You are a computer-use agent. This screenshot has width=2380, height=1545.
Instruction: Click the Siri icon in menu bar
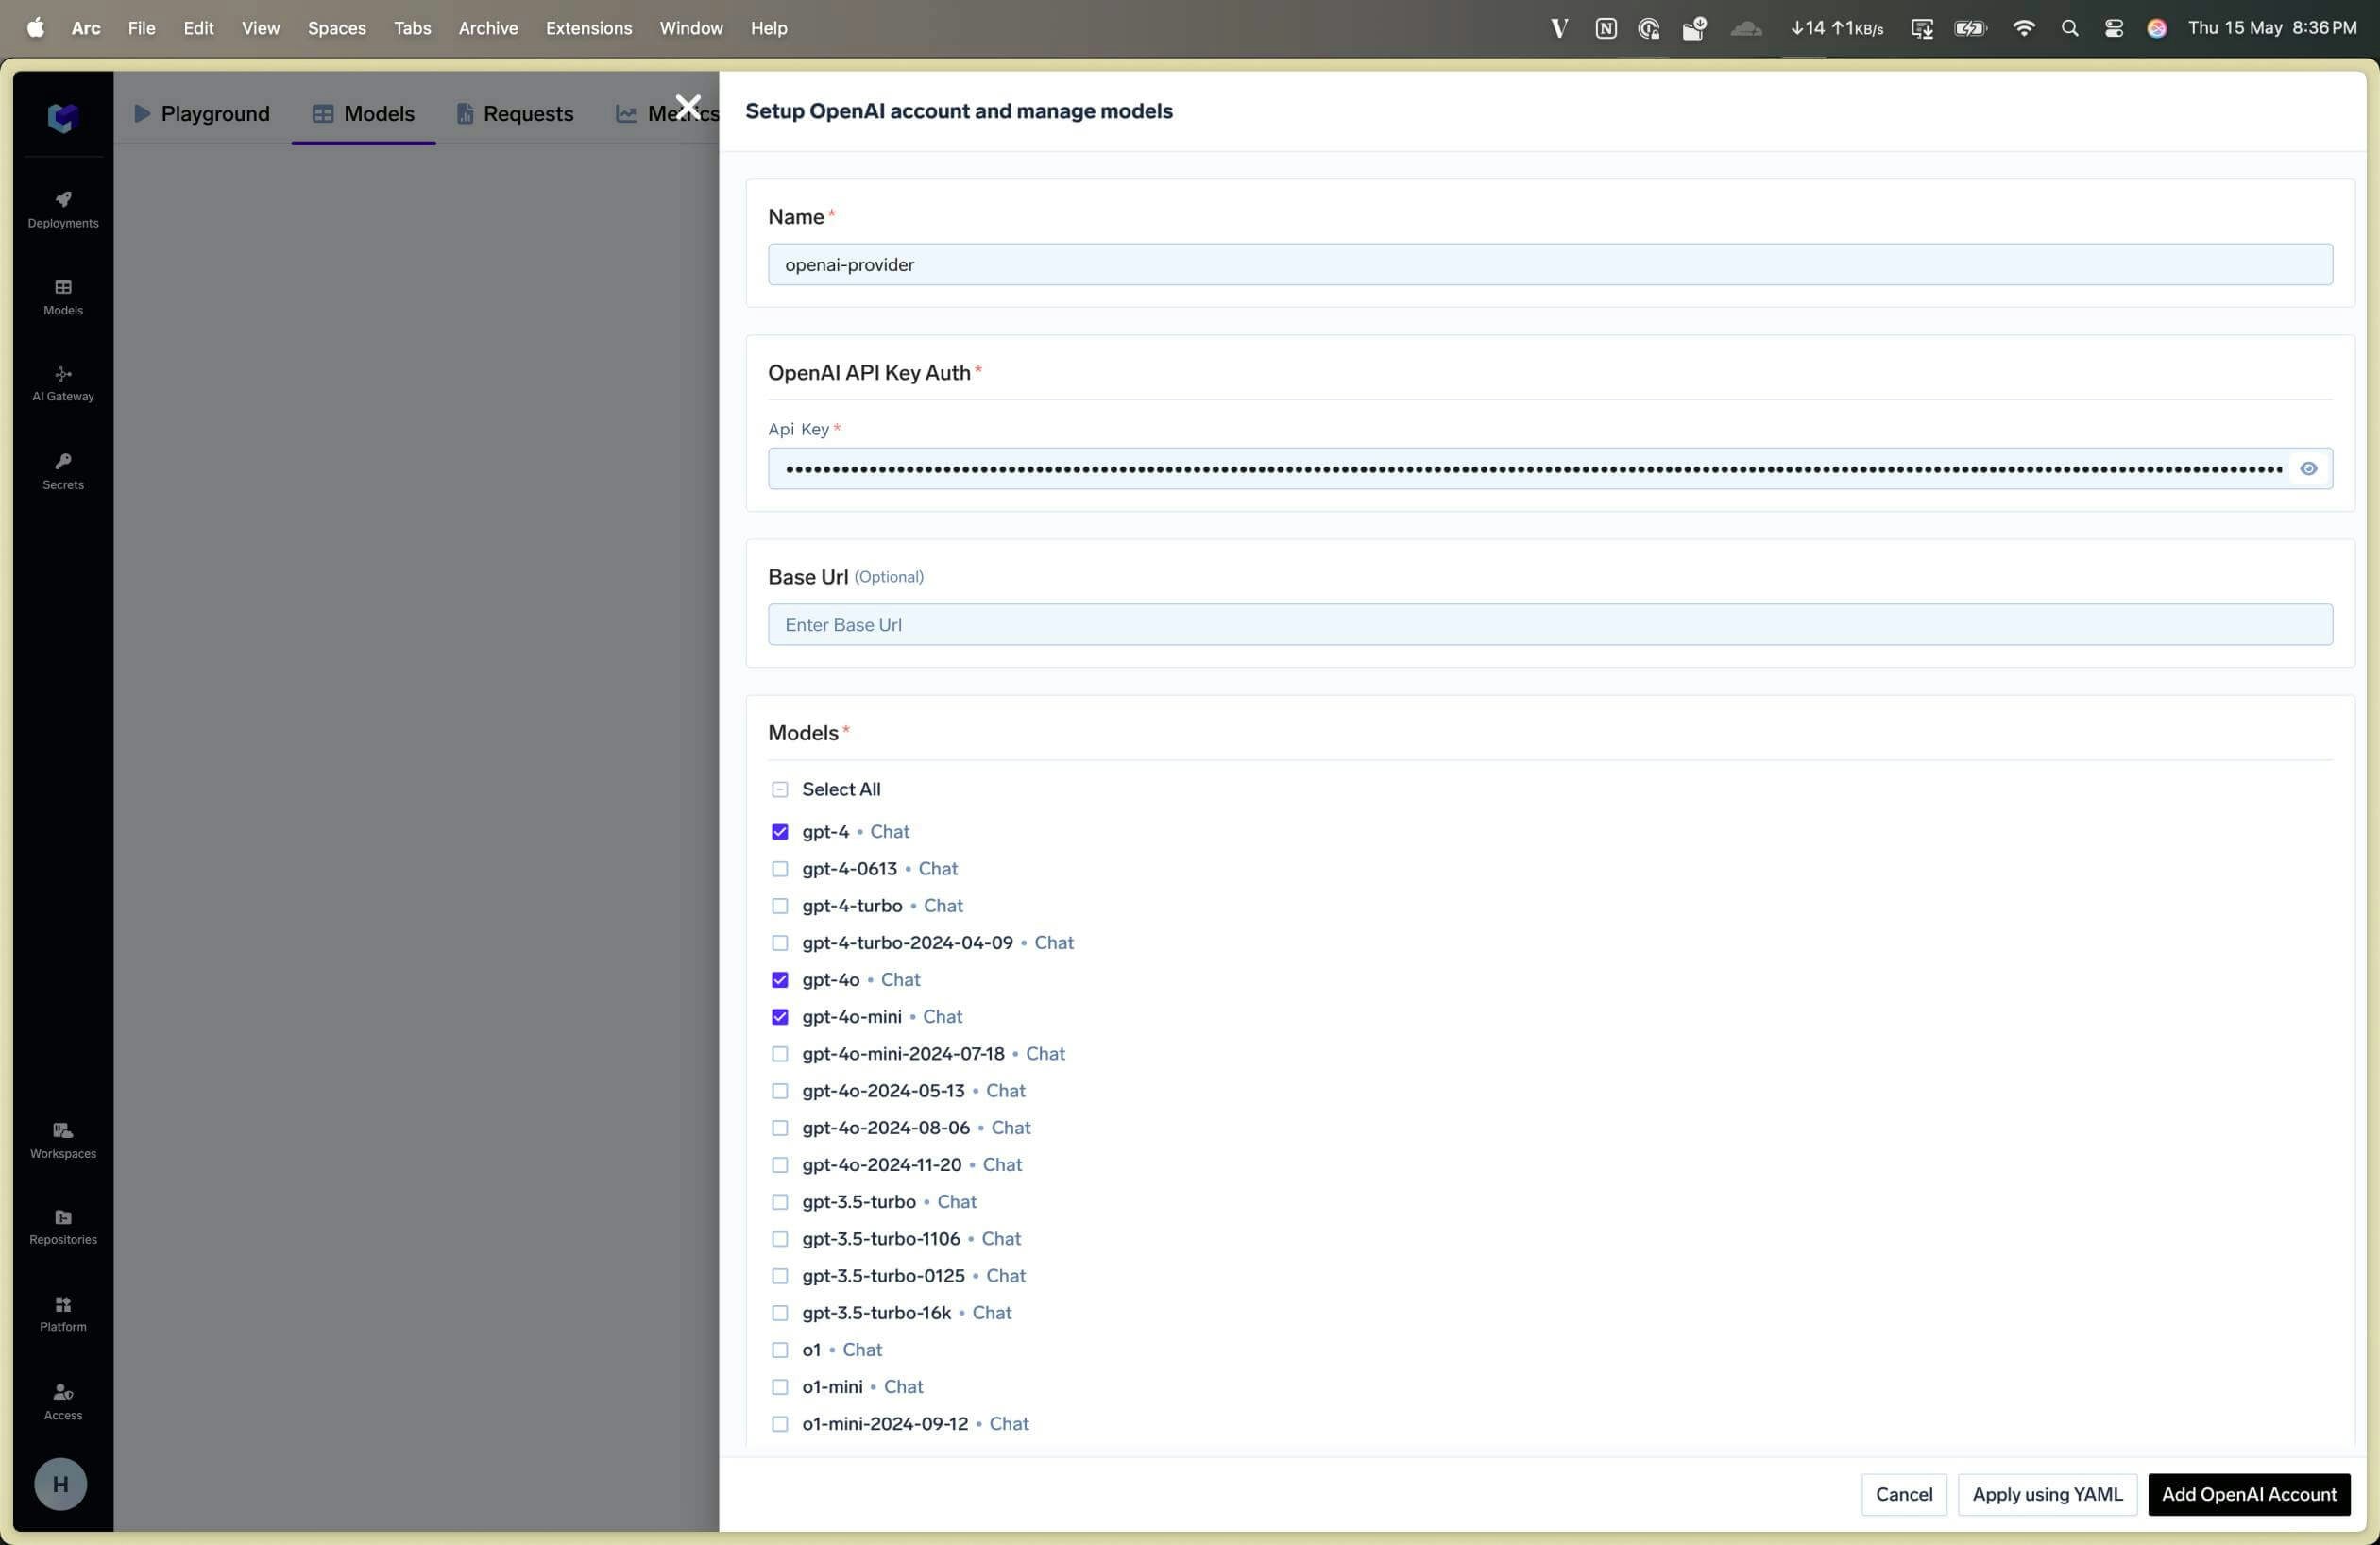[x=2157, y=28]
